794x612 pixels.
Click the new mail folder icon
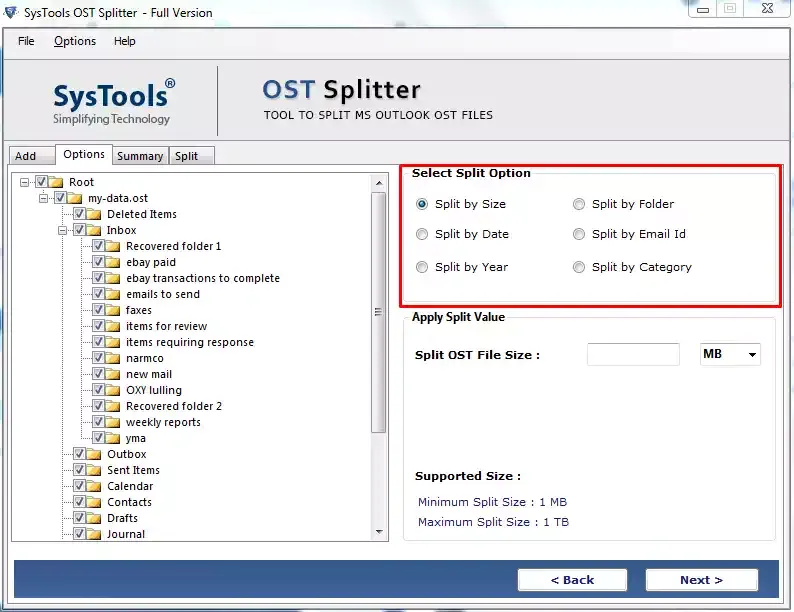click(x=113, y=374)
